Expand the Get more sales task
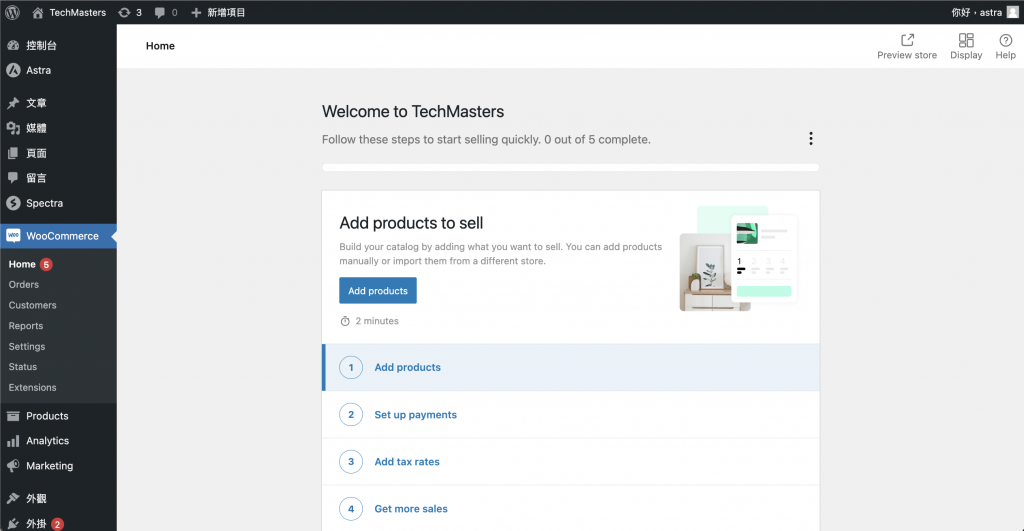Screen dimensions: 1024x531 click(571, 508)
